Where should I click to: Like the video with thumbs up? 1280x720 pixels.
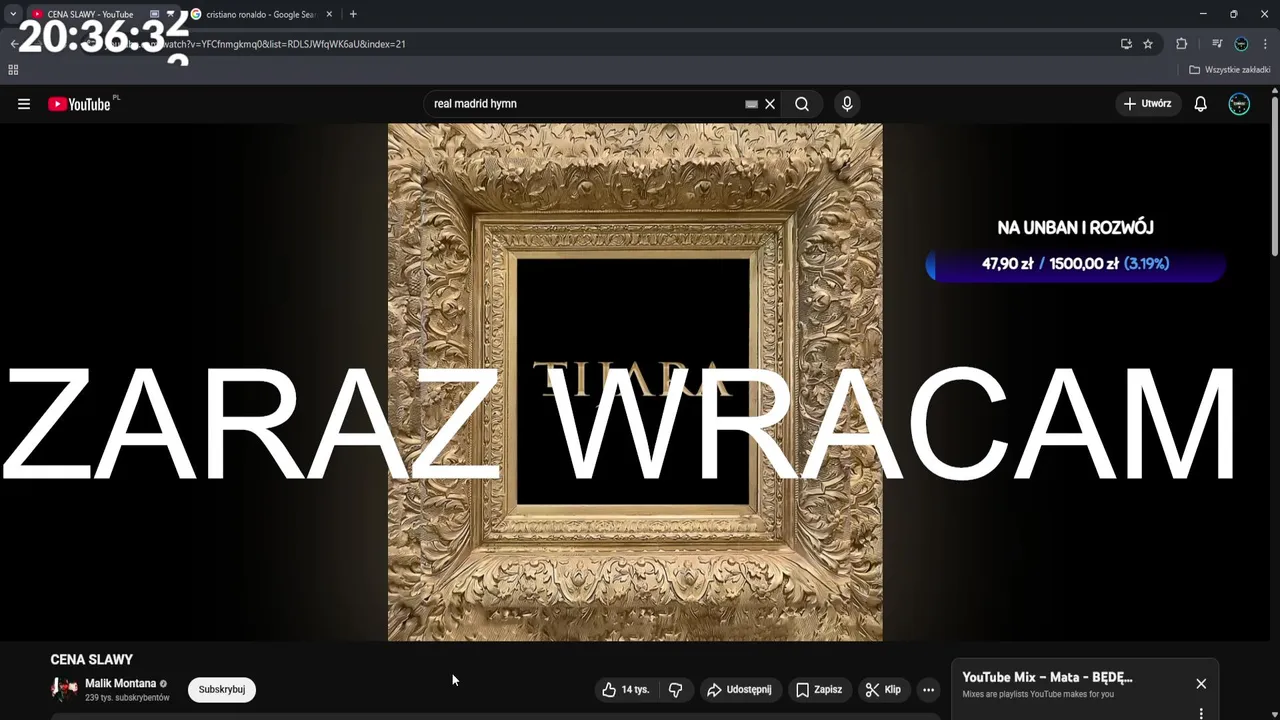tap(626, 690)
